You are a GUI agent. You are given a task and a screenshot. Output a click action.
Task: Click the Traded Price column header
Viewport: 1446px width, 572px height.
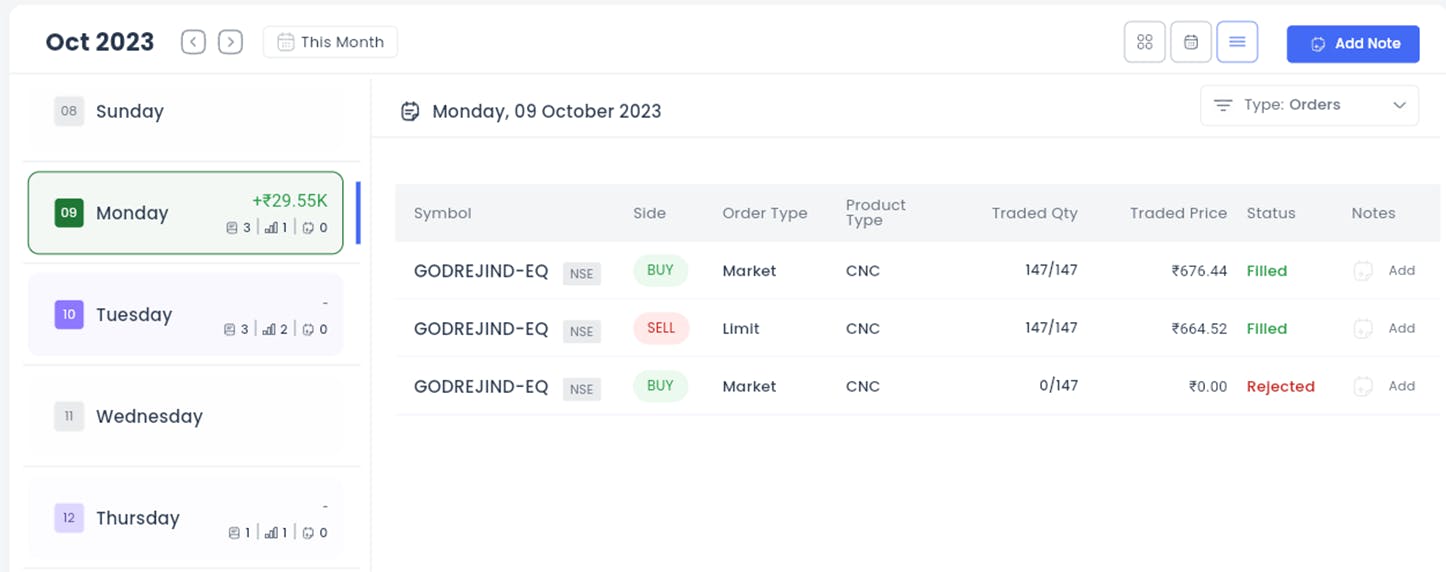coord(1178,213)
